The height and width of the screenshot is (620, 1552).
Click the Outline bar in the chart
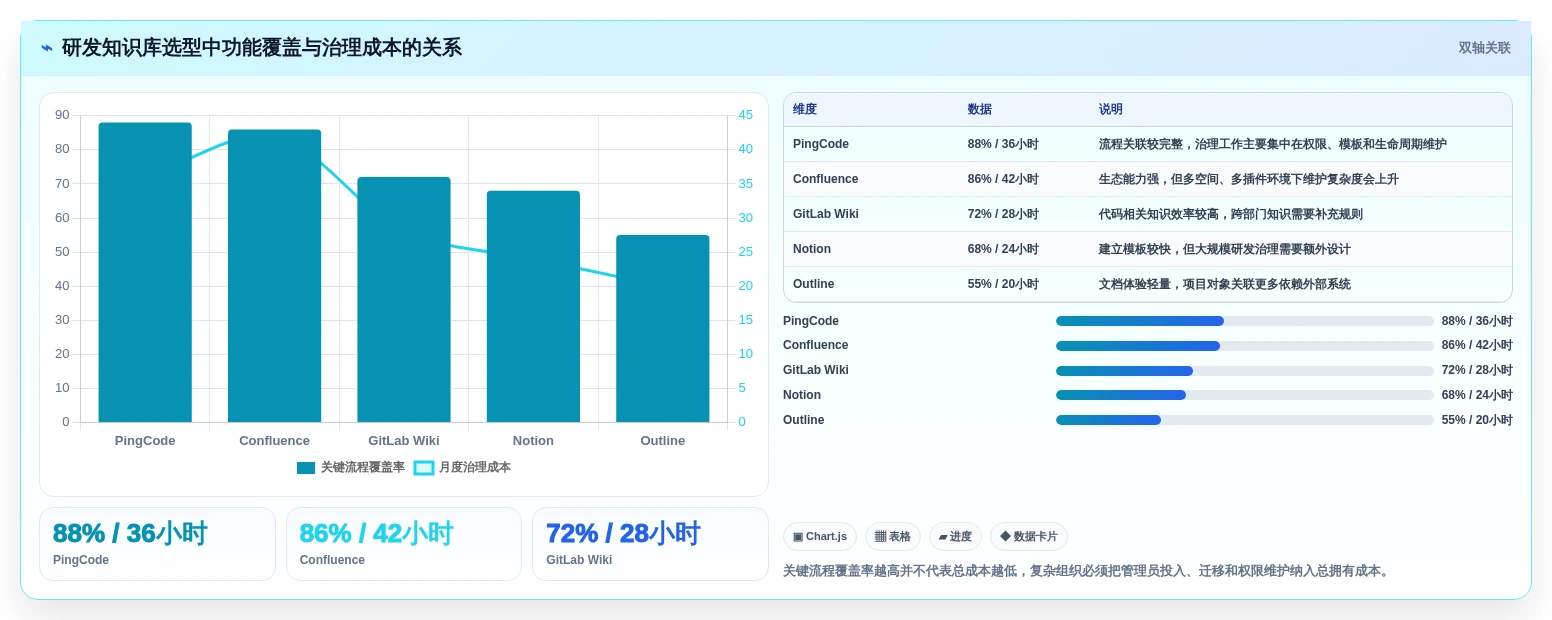[662, 328]
